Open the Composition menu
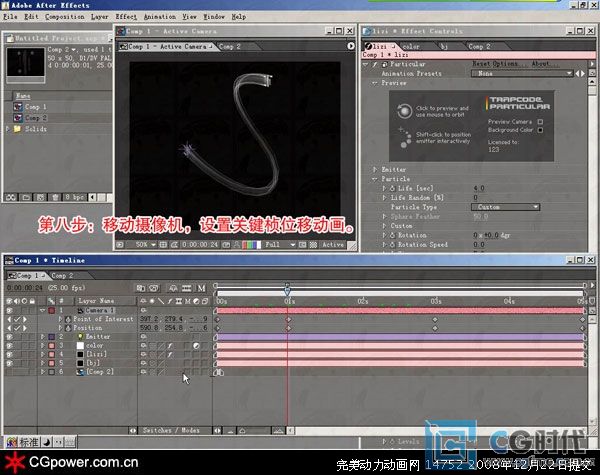 65,17
